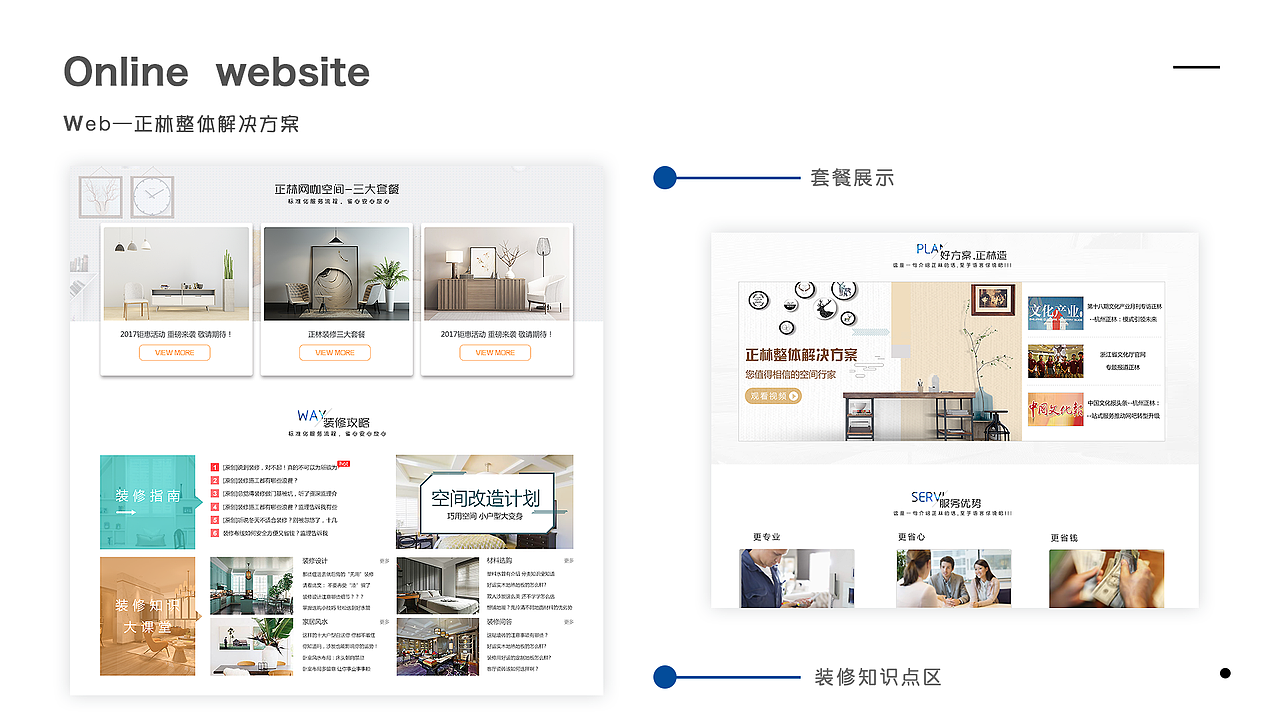
Task: Open the 材料选购 section heading
Action: 499,561
